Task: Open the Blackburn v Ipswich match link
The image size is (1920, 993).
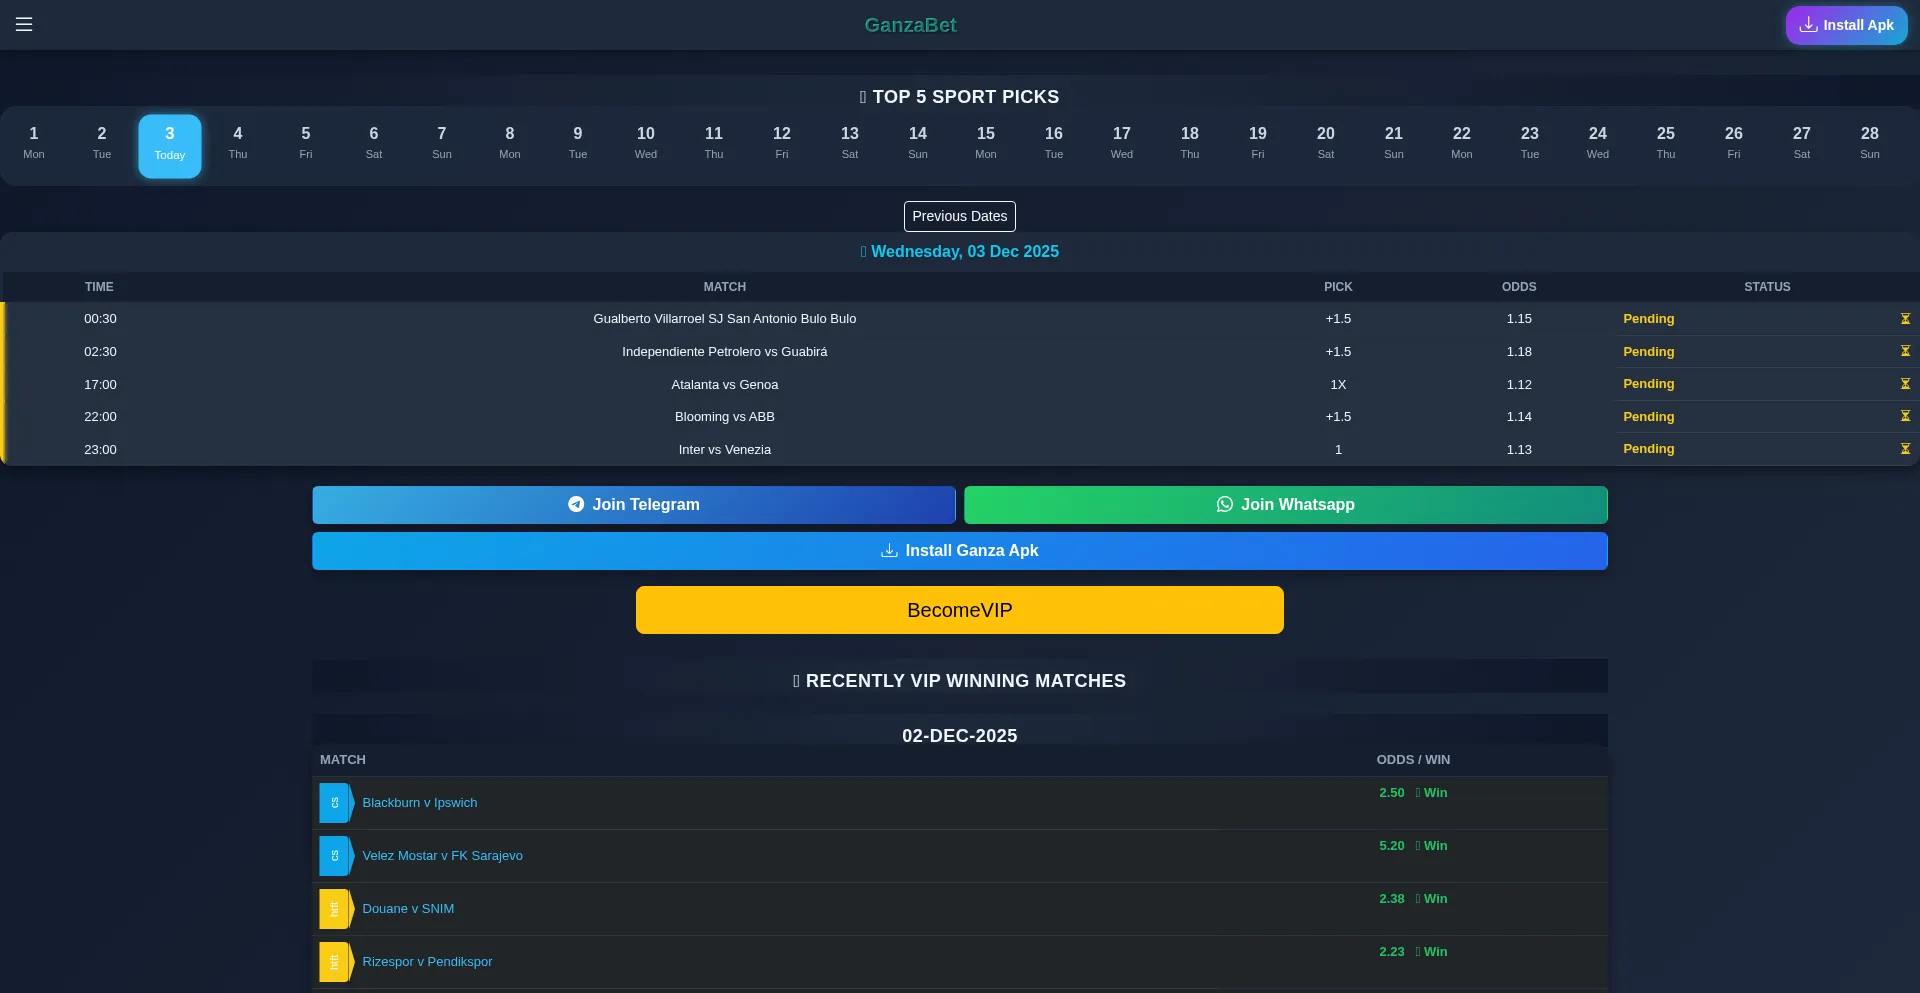Action: pyautogui.click(x=420, y=803)
